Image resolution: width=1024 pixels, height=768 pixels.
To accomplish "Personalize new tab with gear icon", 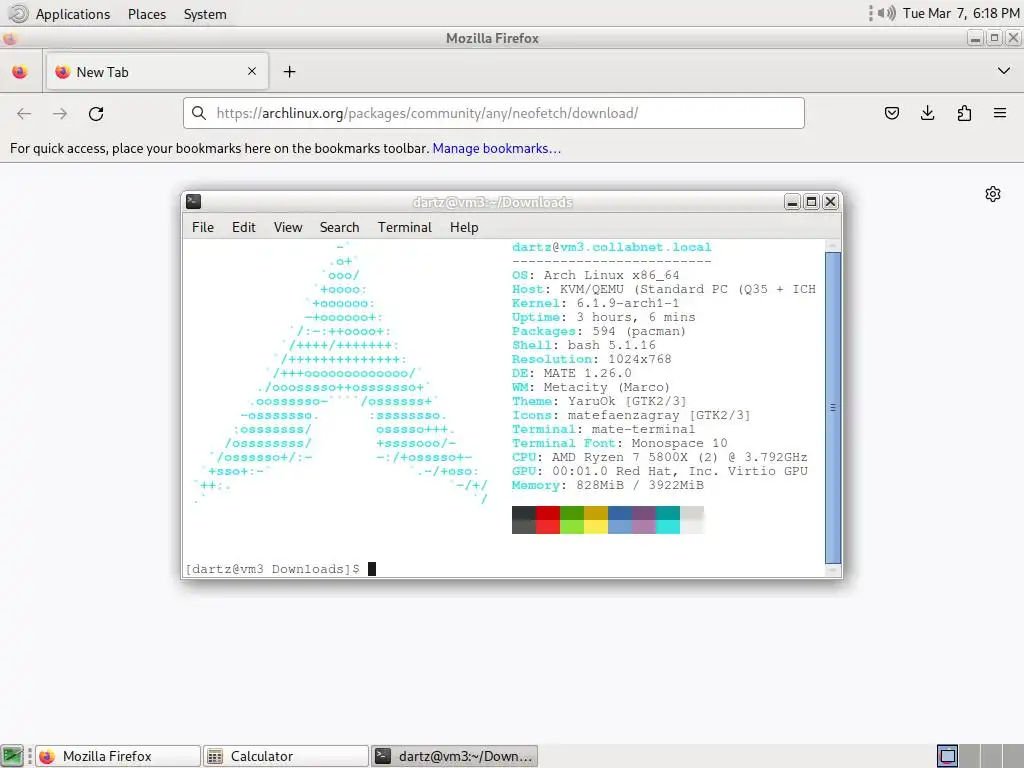I will click(x=993, y=194).
